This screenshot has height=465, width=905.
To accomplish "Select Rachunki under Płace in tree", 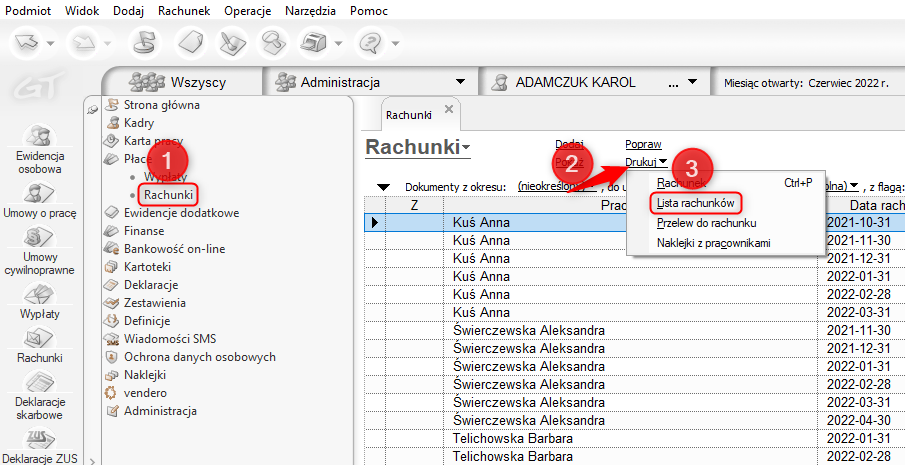I will (168, 194).
